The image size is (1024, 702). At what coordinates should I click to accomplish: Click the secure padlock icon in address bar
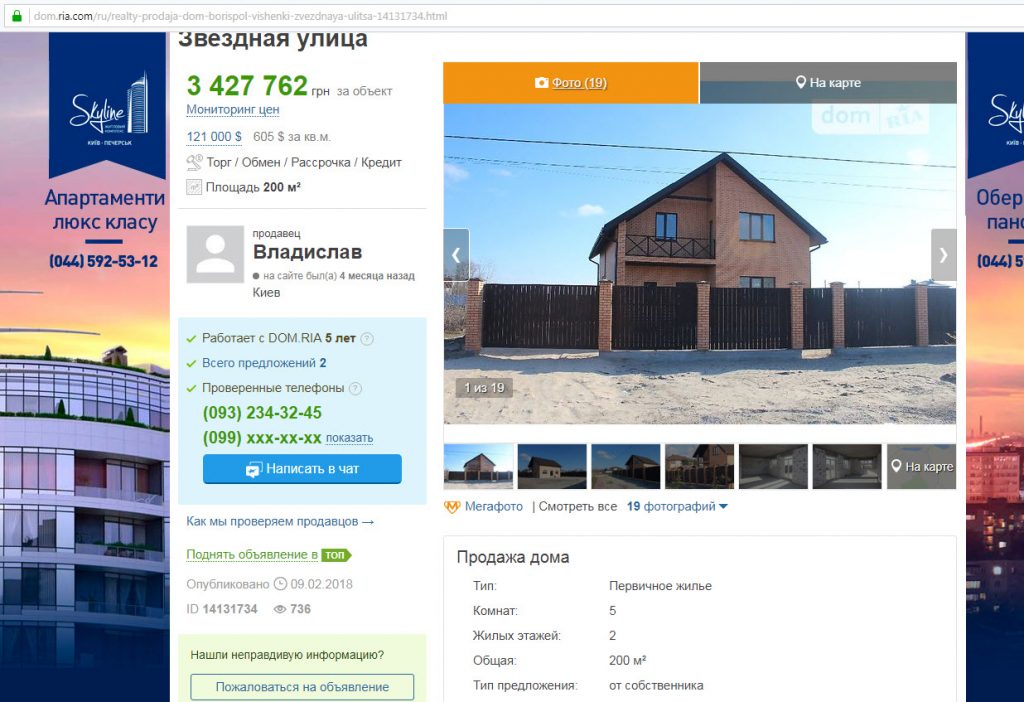click(x=17, y=16)
